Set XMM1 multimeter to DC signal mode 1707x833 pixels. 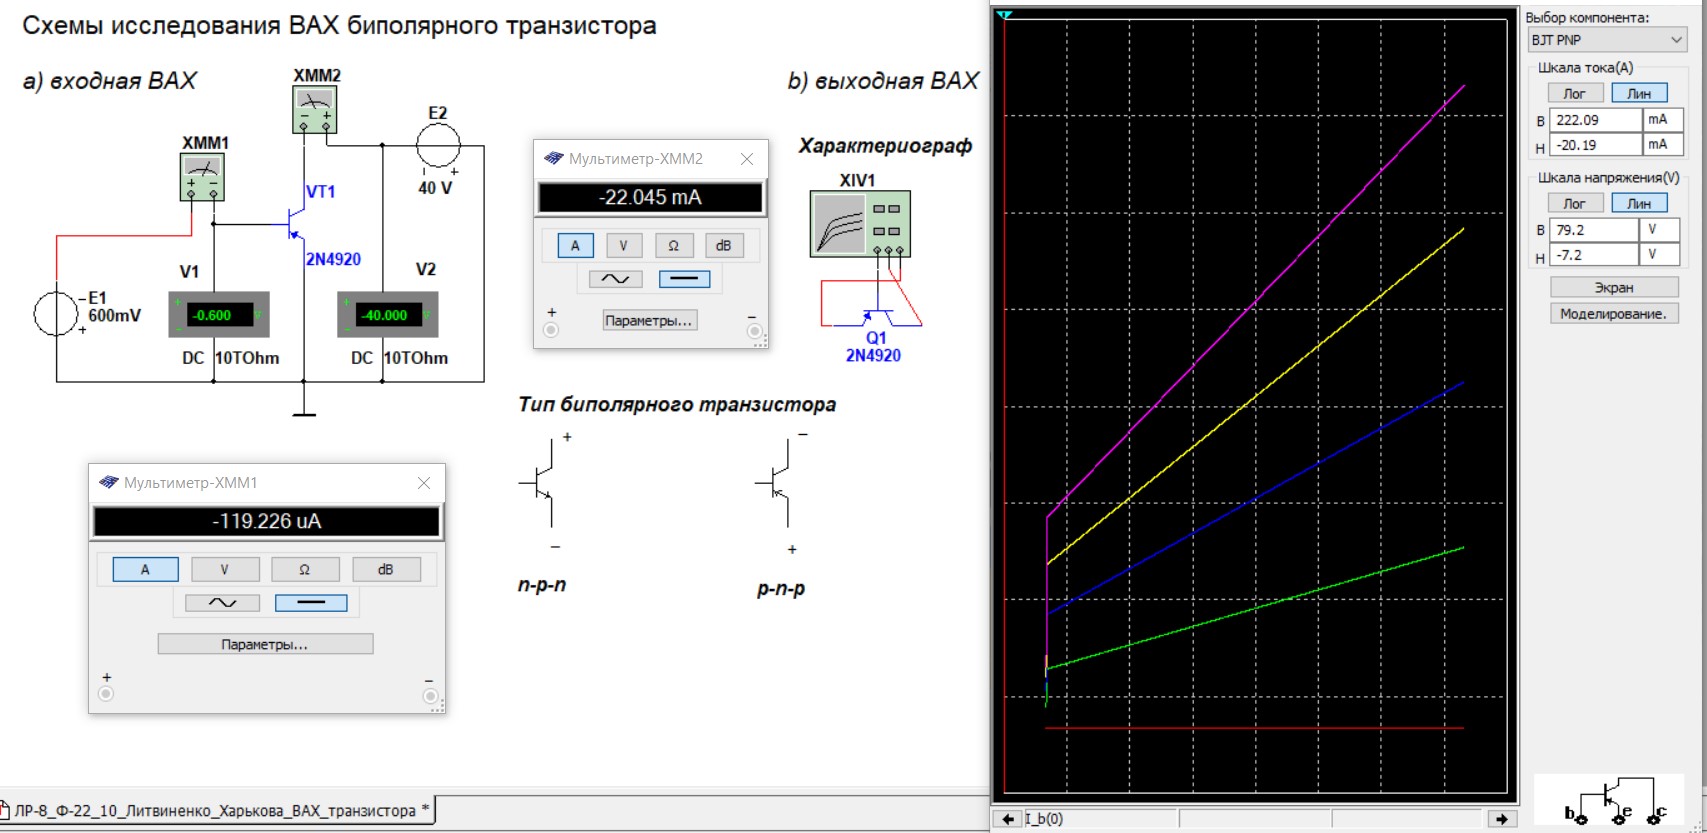pos(311,603)
